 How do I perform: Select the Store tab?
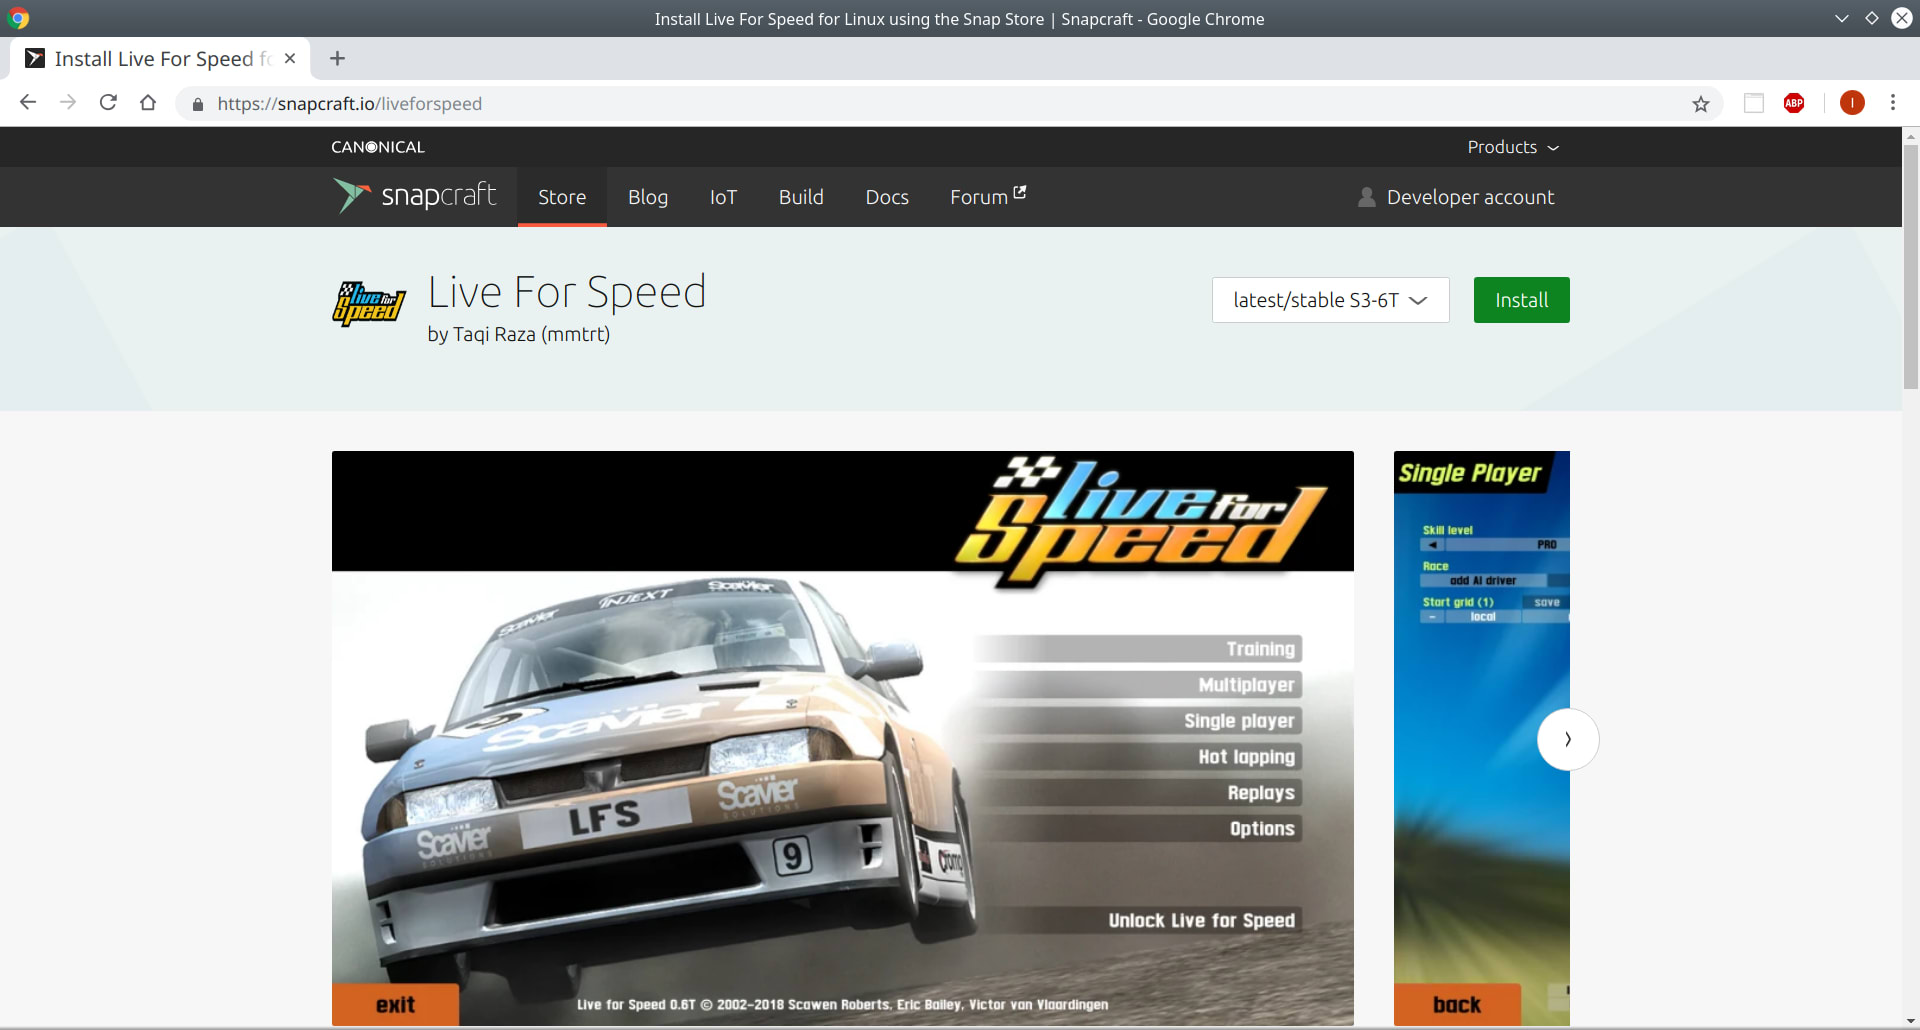(562, 197)
